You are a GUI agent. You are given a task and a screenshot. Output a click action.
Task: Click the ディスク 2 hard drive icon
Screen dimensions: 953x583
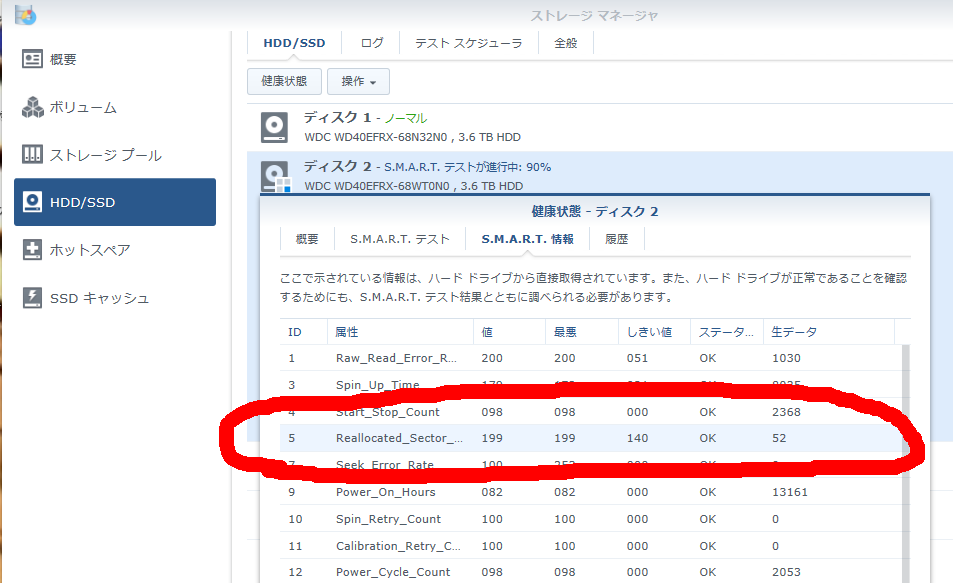click(x=275, y=176)
